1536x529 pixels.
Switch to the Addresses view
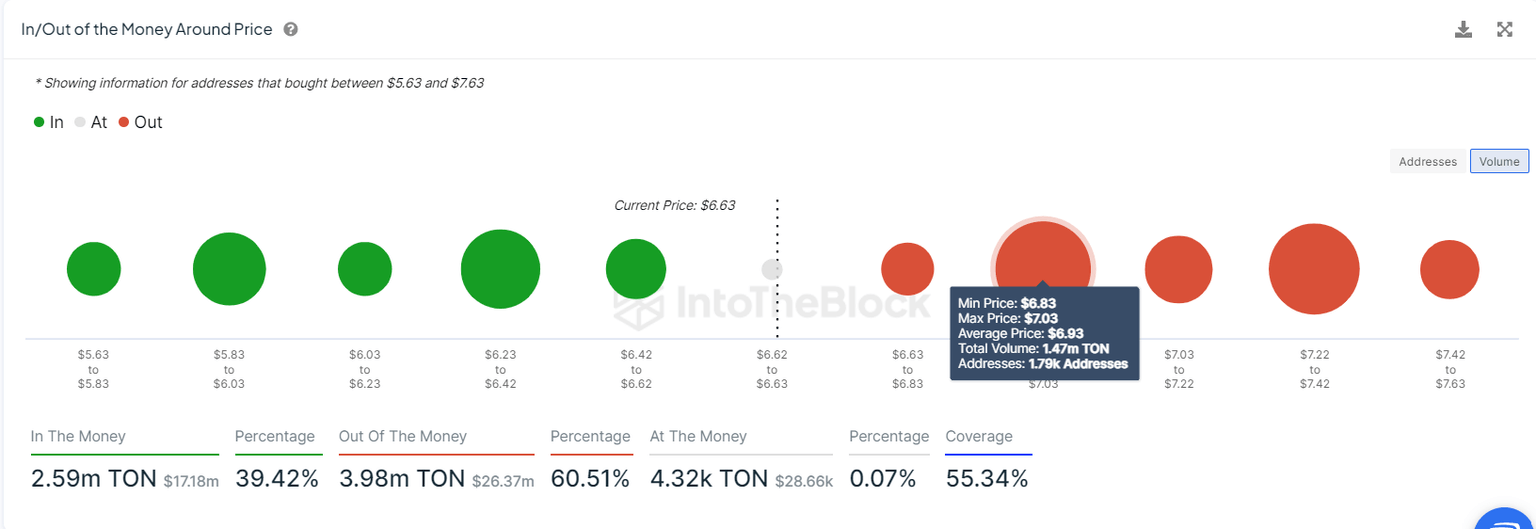(x=1427, y=161)
